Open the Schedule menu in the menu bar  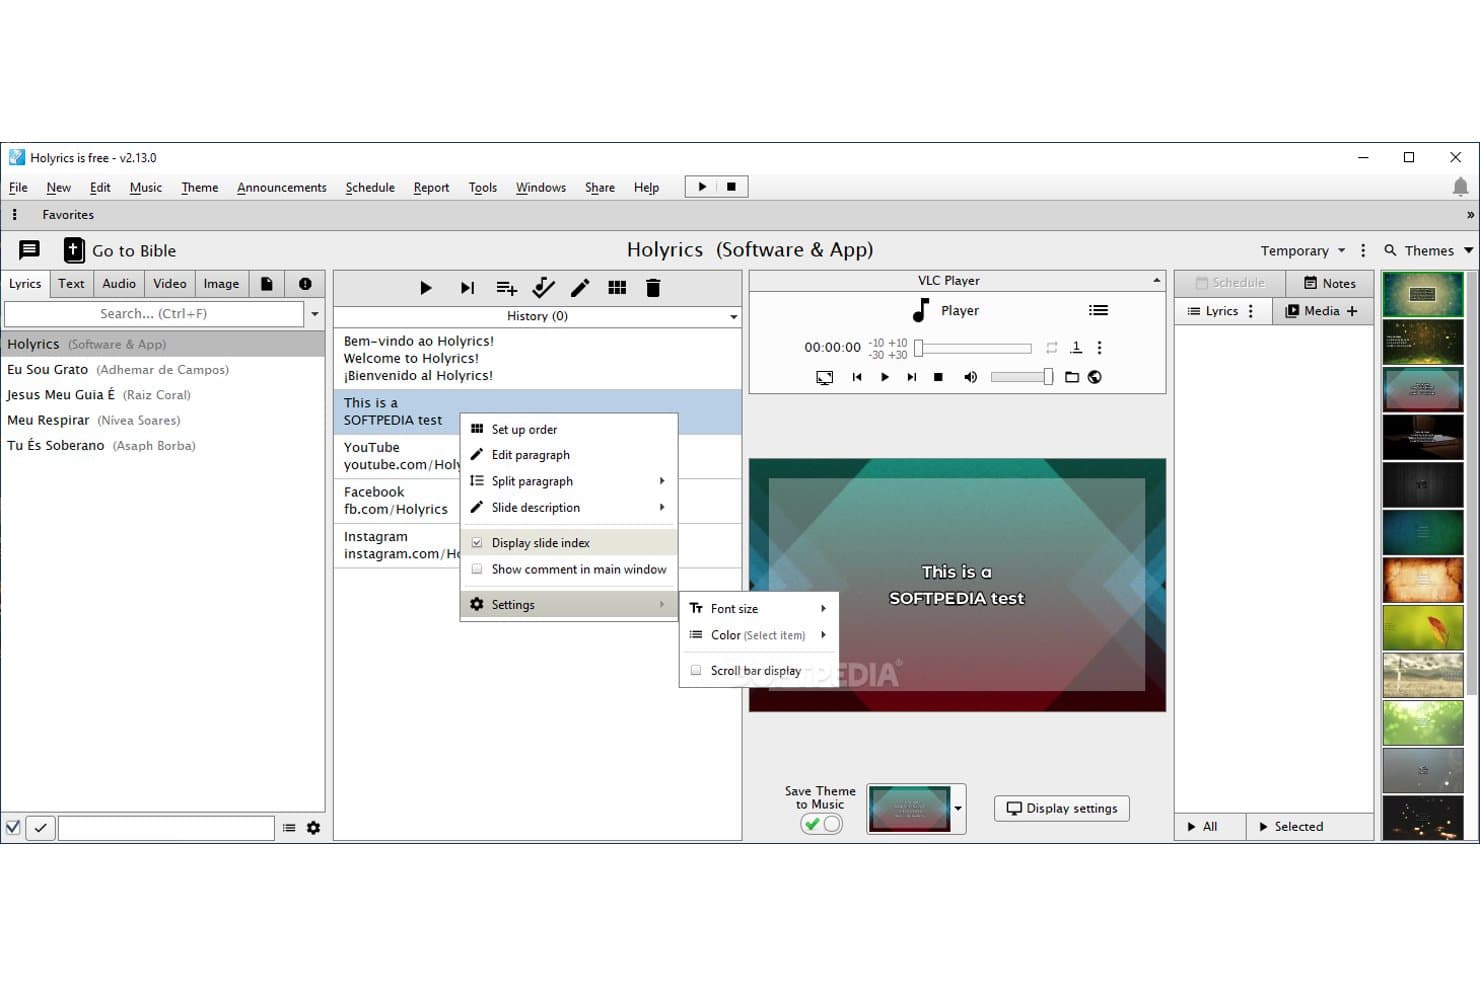coord(370,187)
